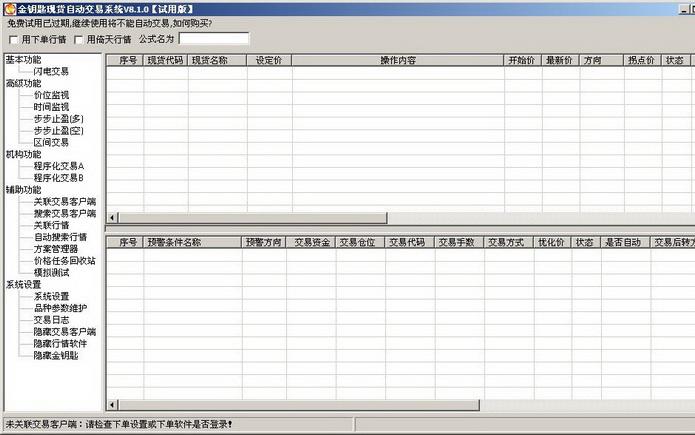The image size is (695, 435).
Task: Select 方案管理器 in the sidebar
Action: (55, 249)
